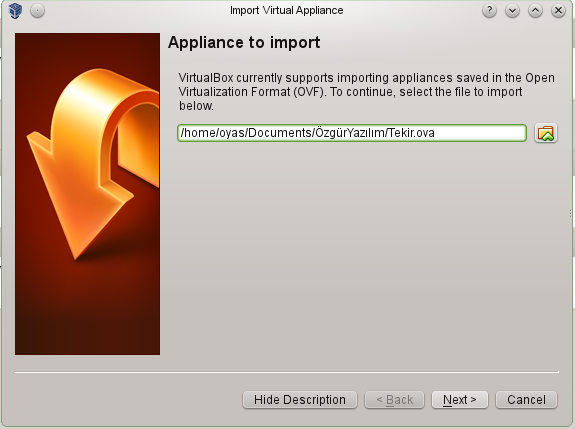Focus the Tekir.ova file path field

(352, 133)
